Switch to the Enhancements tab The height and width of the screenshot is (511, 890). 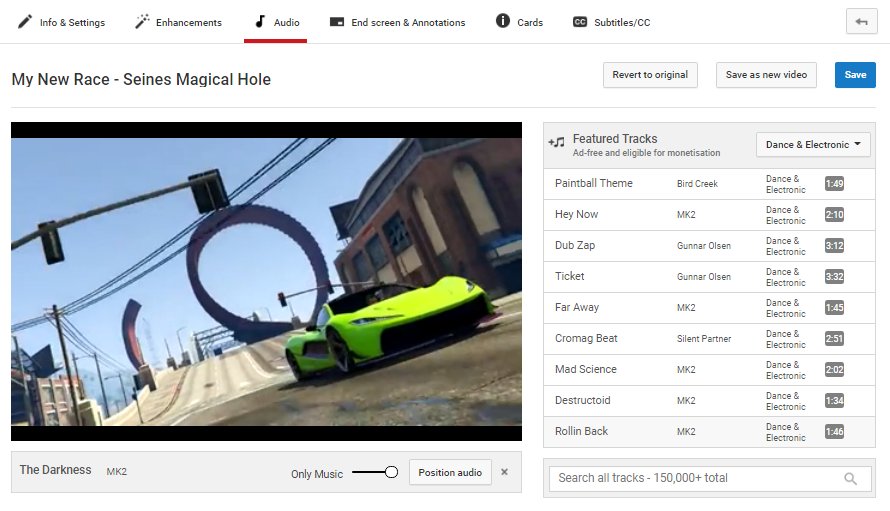[x=178, y=22]
